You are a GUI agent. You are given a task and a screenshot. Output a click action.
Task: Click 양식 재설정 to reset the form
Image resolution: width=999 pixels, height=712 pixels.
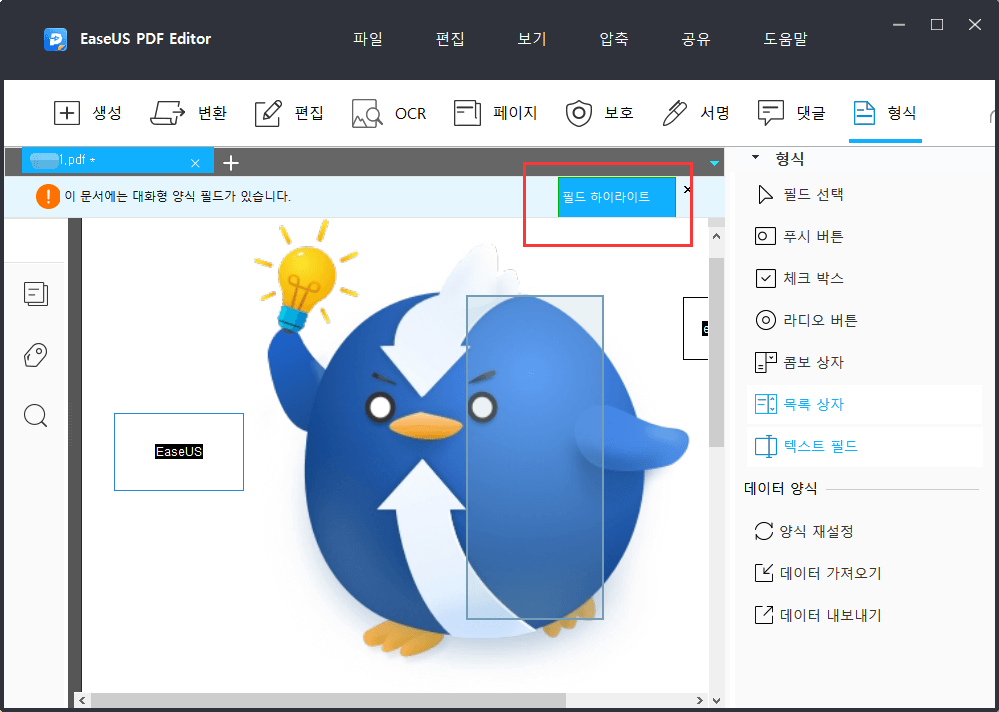pos(803,531)
